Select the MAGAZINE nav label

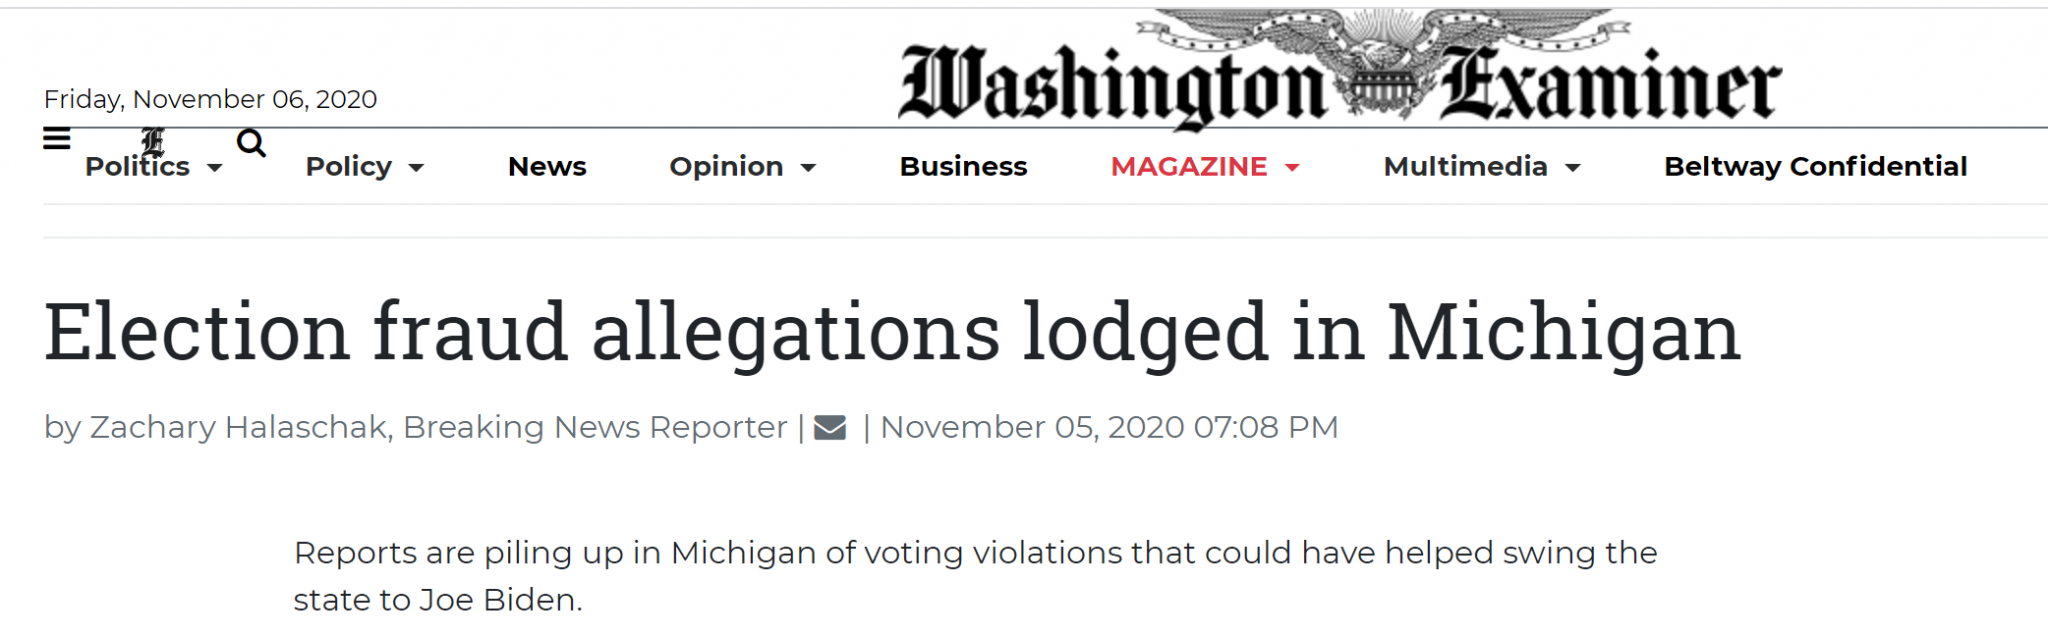(x=1188, y=167)
